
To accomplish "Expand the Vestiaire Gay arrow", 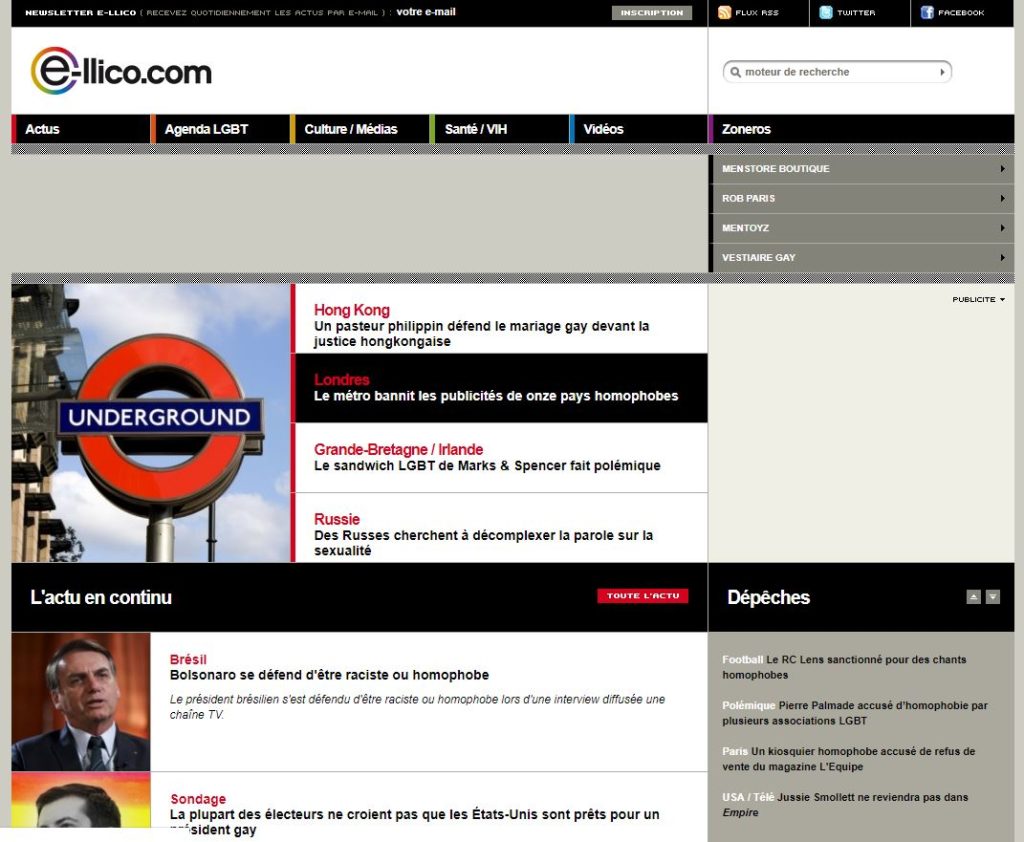I will tap(1002, 257).
